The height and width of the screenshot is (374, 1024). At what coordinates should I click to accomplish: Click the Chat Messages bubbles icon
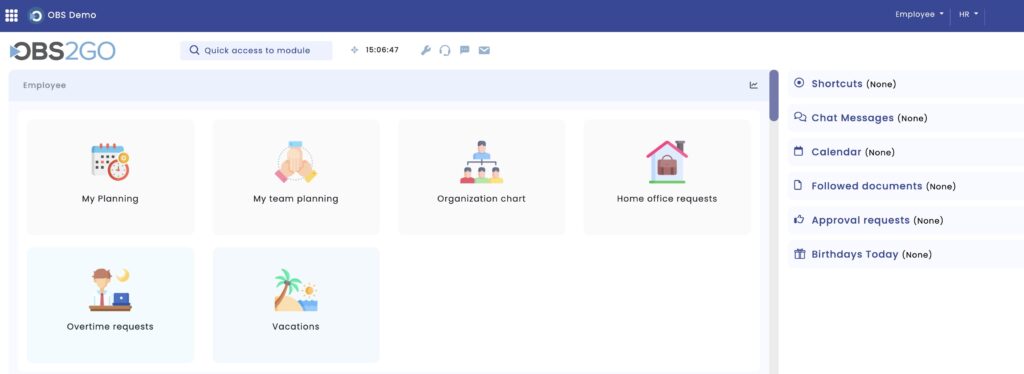(800, 117)
